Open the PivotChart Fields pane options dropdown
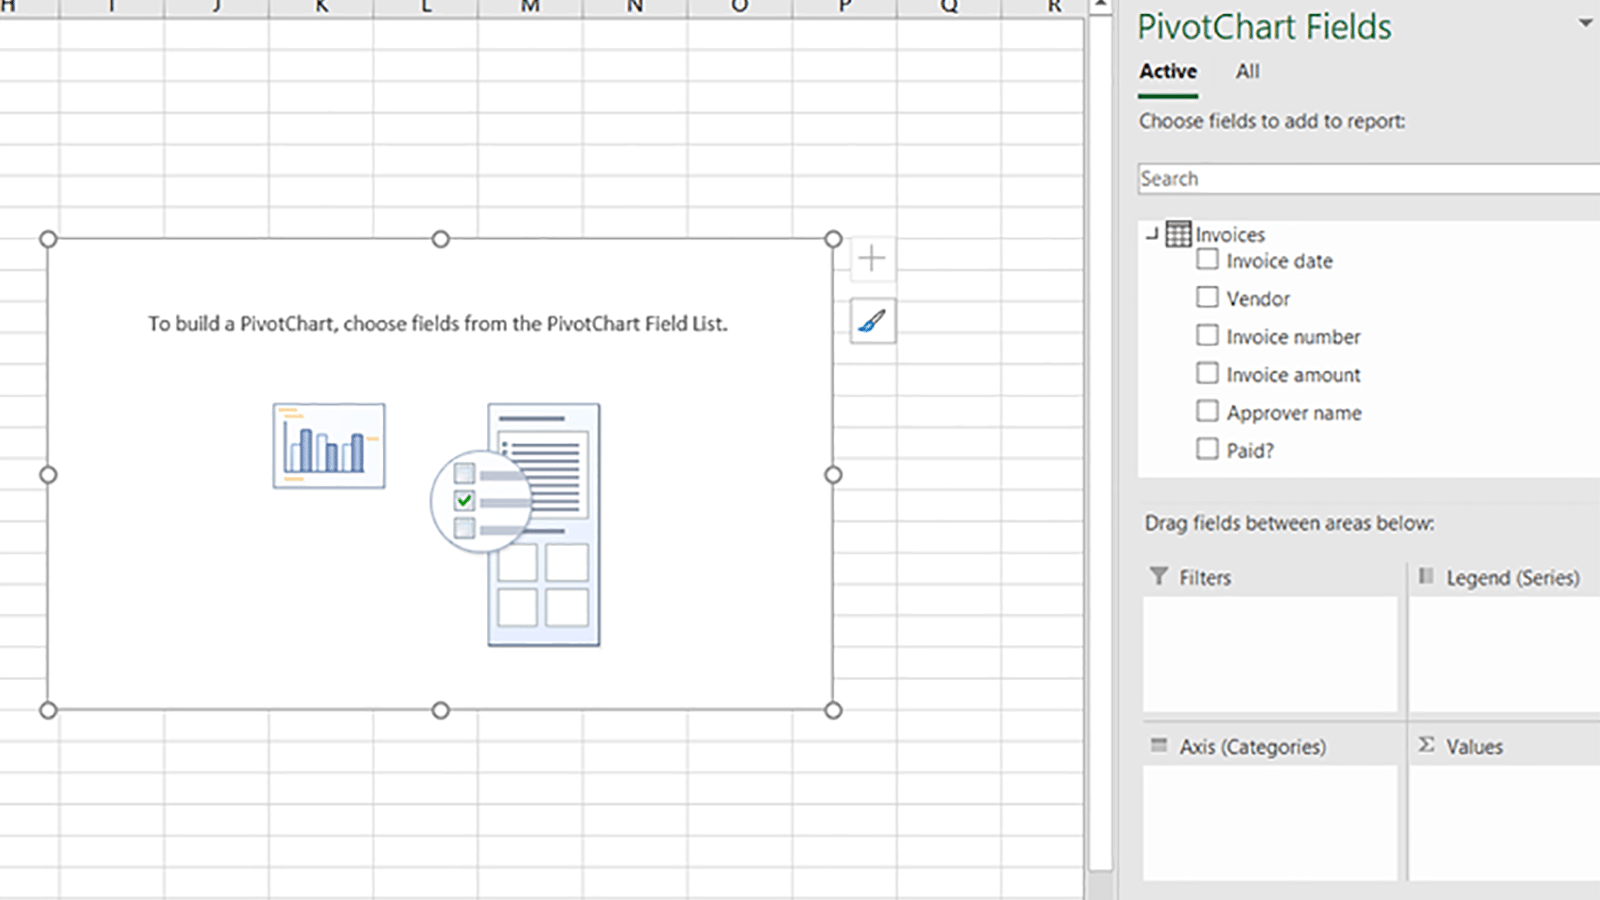Image resolution: width=1600 pixels, height=900 pixels. tap(1585, 23)
